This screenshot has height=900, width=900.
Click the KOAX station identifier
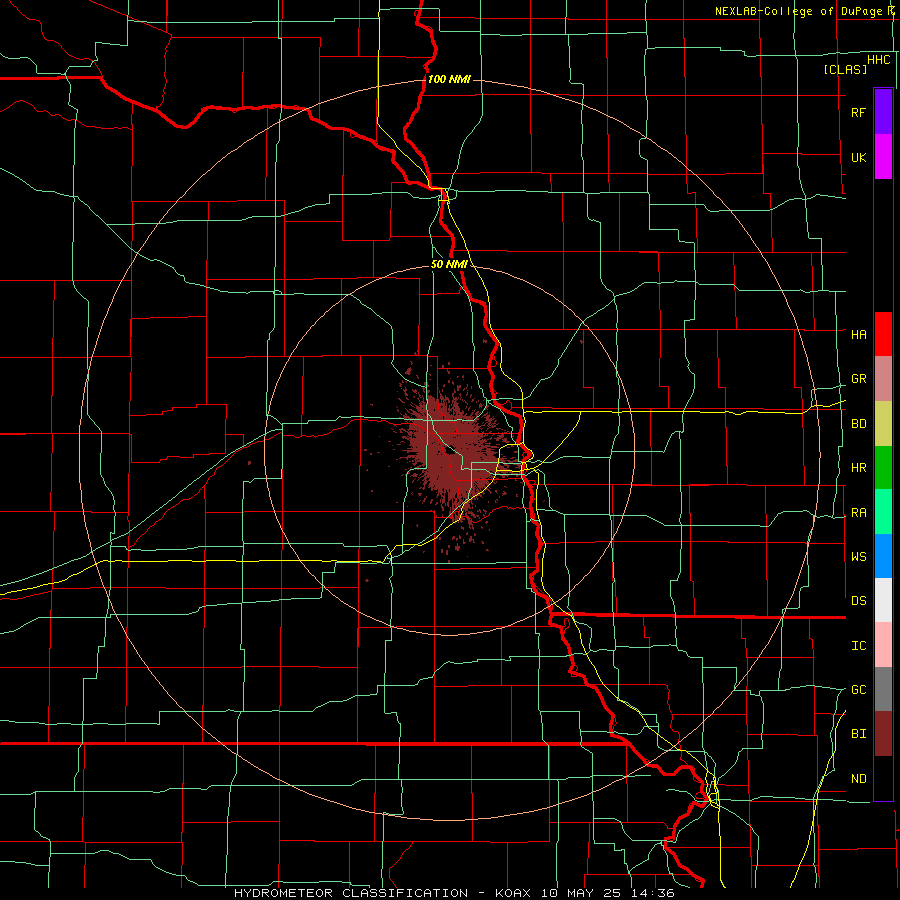(513, 893)
